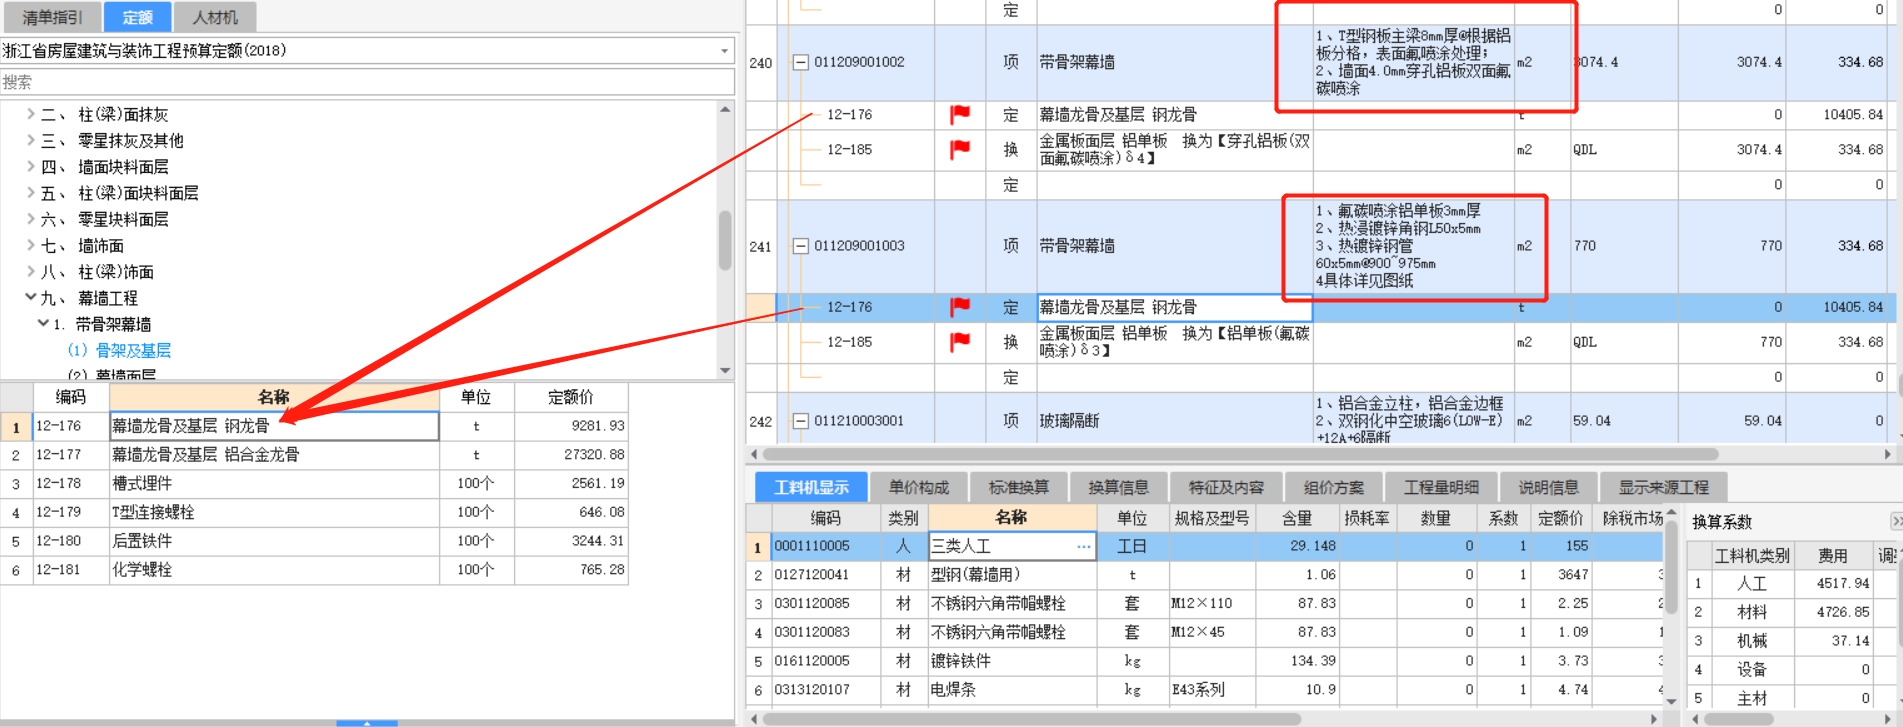Select quota row 12-178 槽式埋件
This screenshot has height=727, width=1903.
point(314,484)
